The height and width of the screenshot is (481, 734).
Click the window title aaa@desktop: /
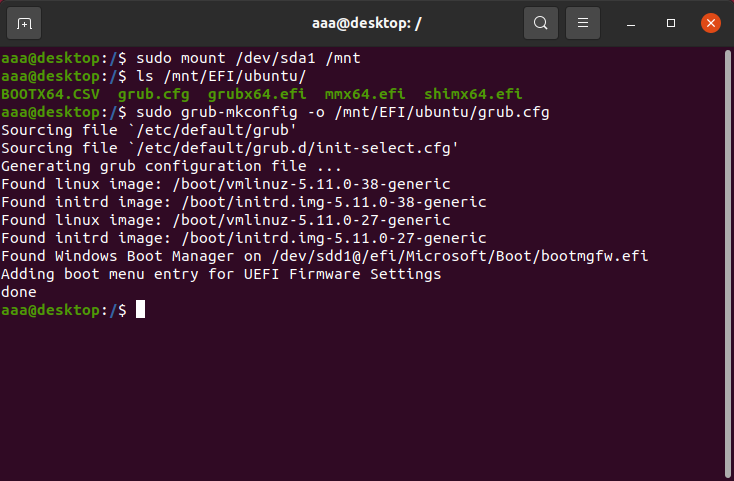367,23
